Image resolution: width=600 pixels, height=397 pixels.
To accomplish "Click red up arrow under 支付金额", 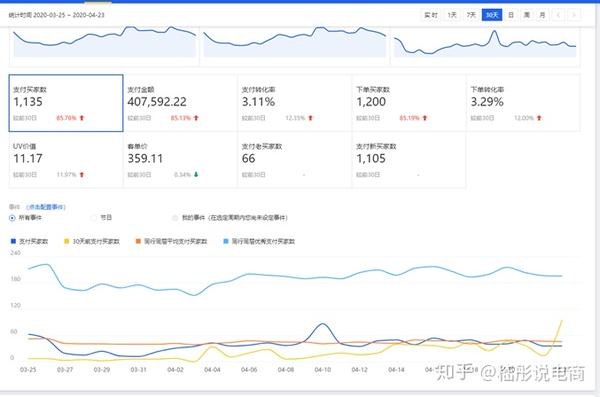I will coord(196,118).
